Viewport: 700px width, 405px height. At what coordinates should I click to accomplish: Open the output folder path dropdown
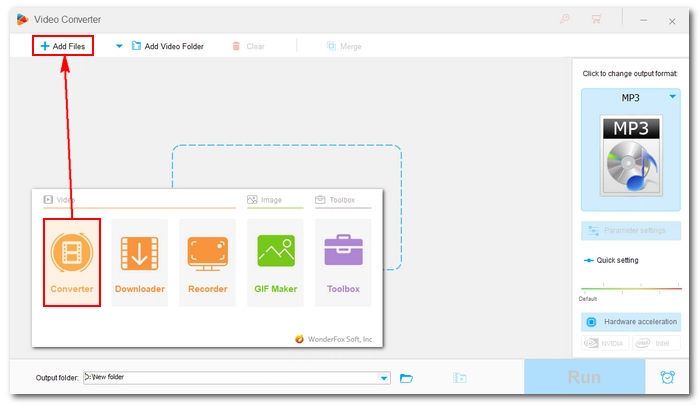[x=384, y=378]
